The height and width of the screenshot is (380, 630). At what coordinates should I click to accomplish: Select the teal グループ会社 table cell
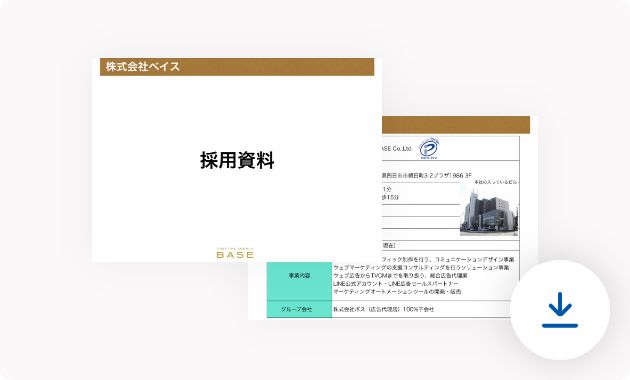[x=299, y=309]
